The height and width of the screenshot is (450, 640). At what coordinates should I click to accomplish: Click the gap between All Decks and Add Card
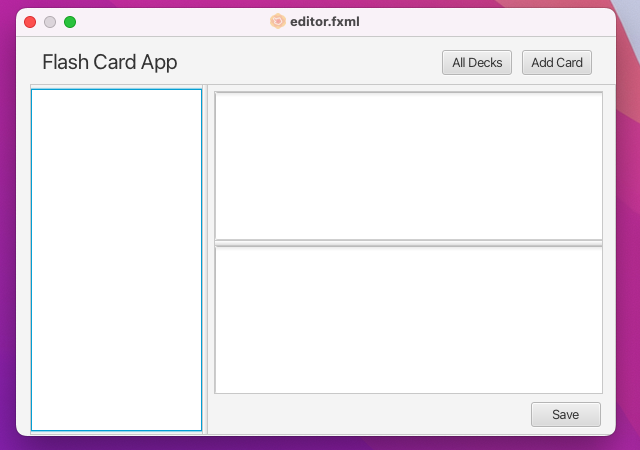point(517,62)
